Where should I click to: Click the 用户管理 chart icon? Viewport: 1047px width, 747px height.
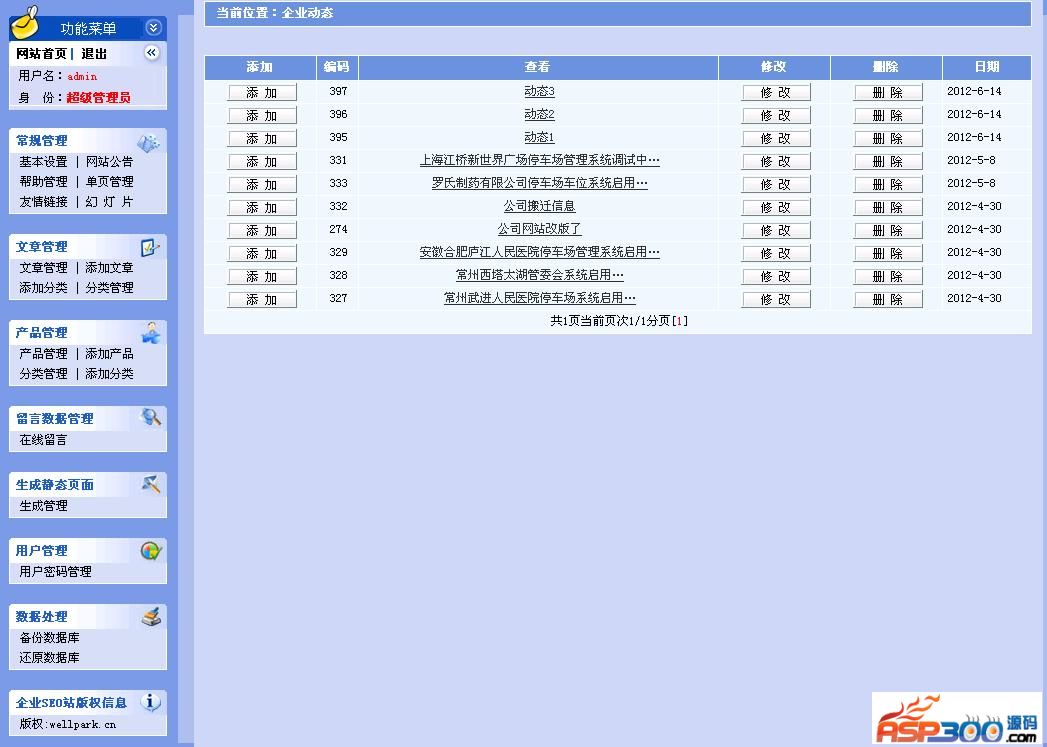151,550
